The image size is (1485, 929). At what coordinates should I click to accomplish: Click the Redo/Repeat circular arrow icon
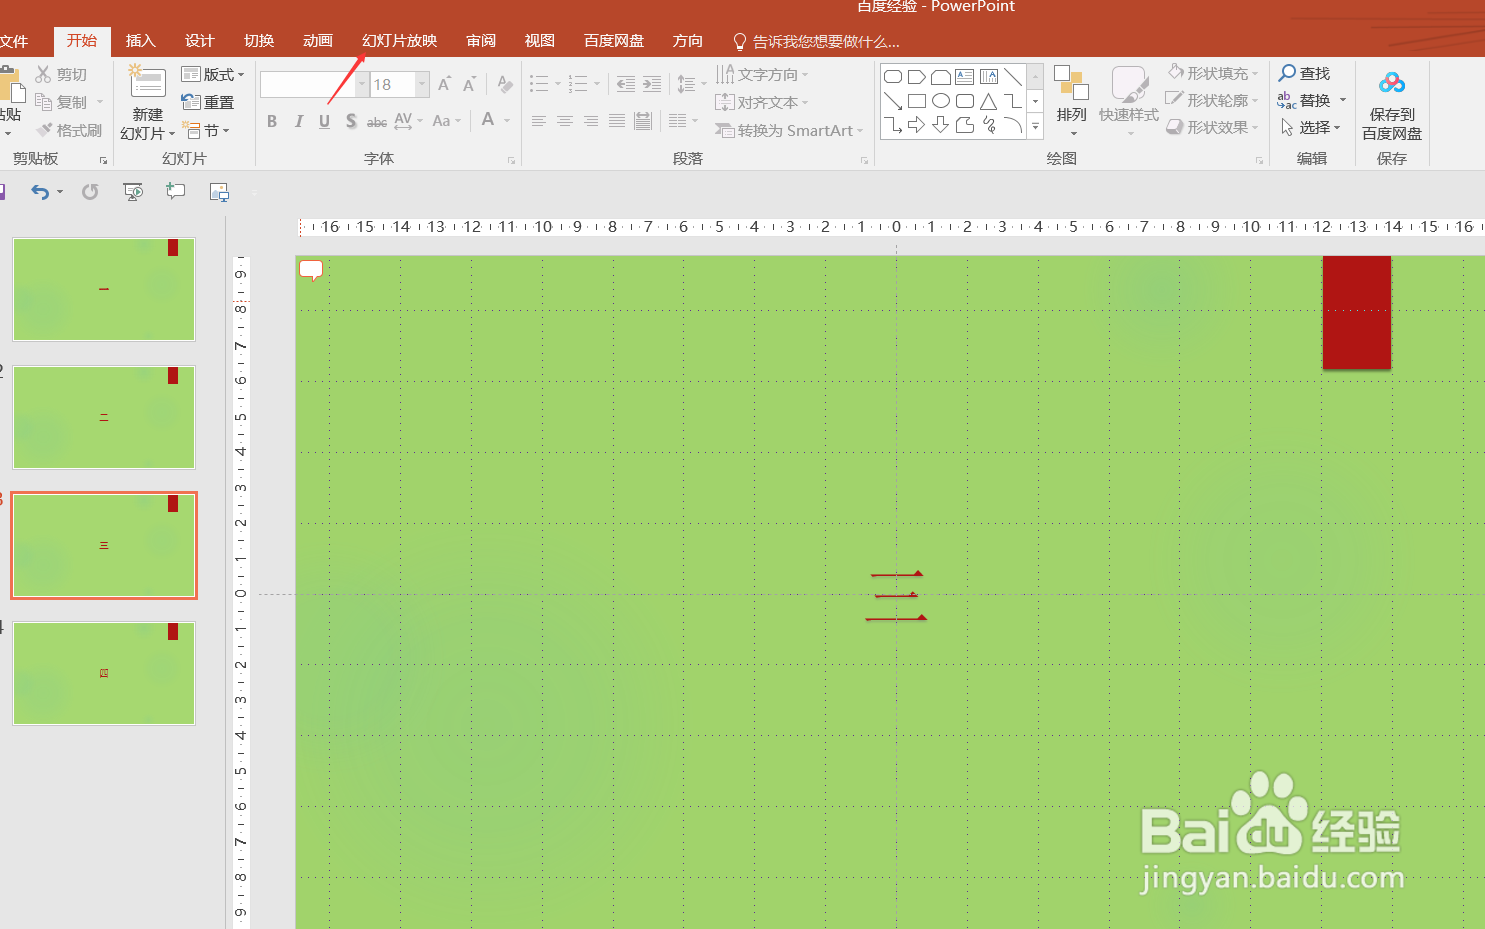tap(90, 191)
